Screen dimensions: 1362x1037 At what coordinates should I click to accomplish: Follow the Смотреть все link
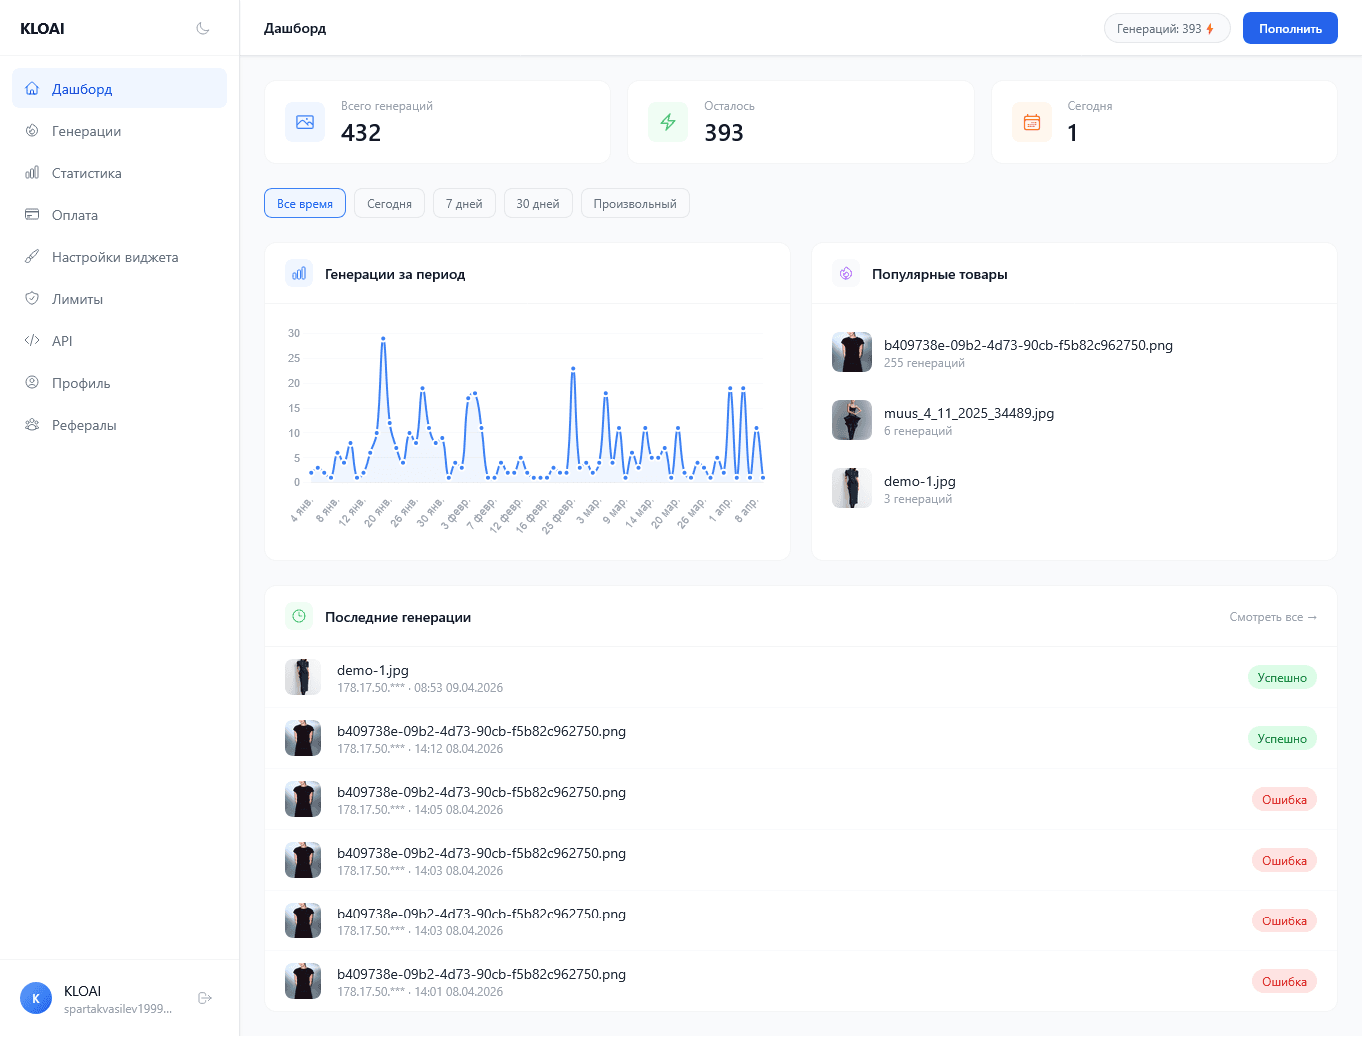(x=1273, y=617)
